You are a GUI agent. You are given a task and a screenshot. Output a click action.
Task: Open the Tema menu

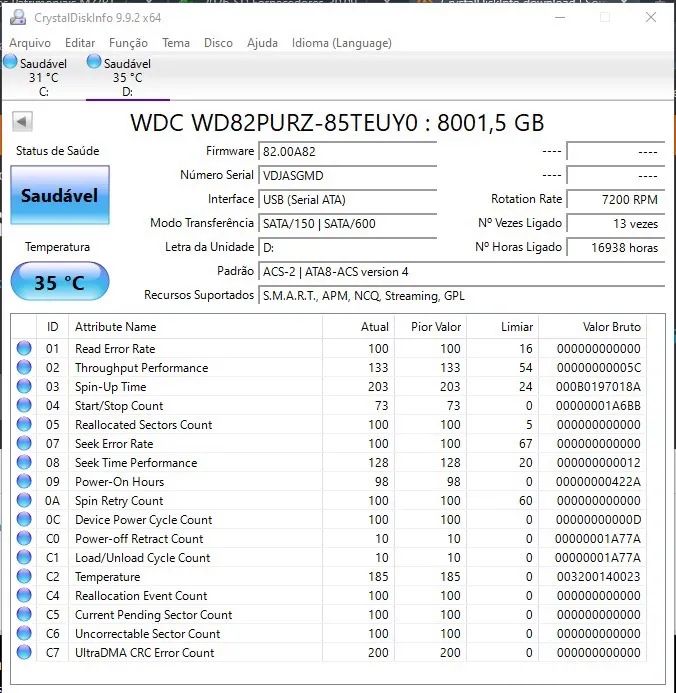[x=176, y=43]
